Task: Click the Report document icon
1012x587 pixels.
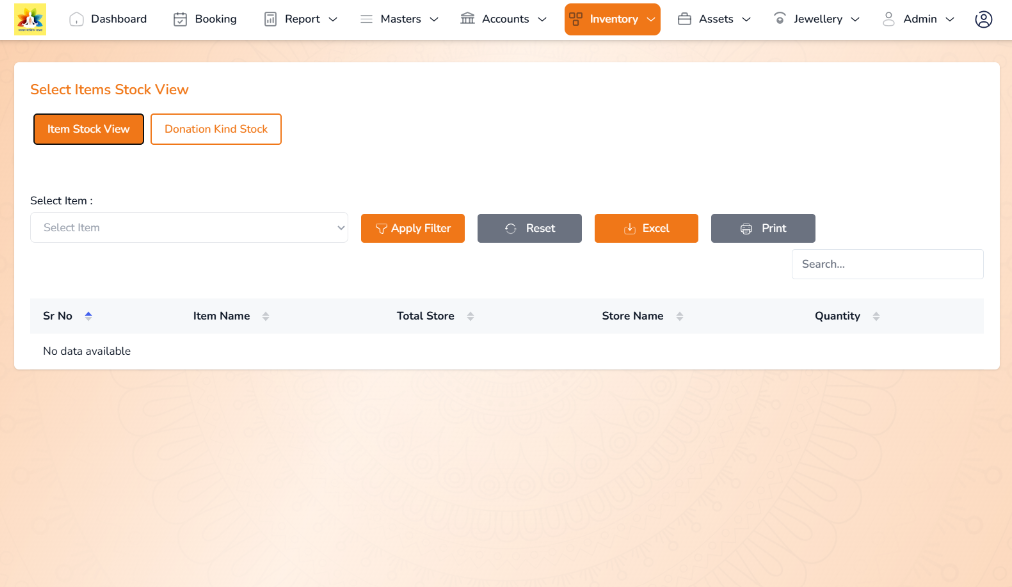Action: tap(270, 19)
